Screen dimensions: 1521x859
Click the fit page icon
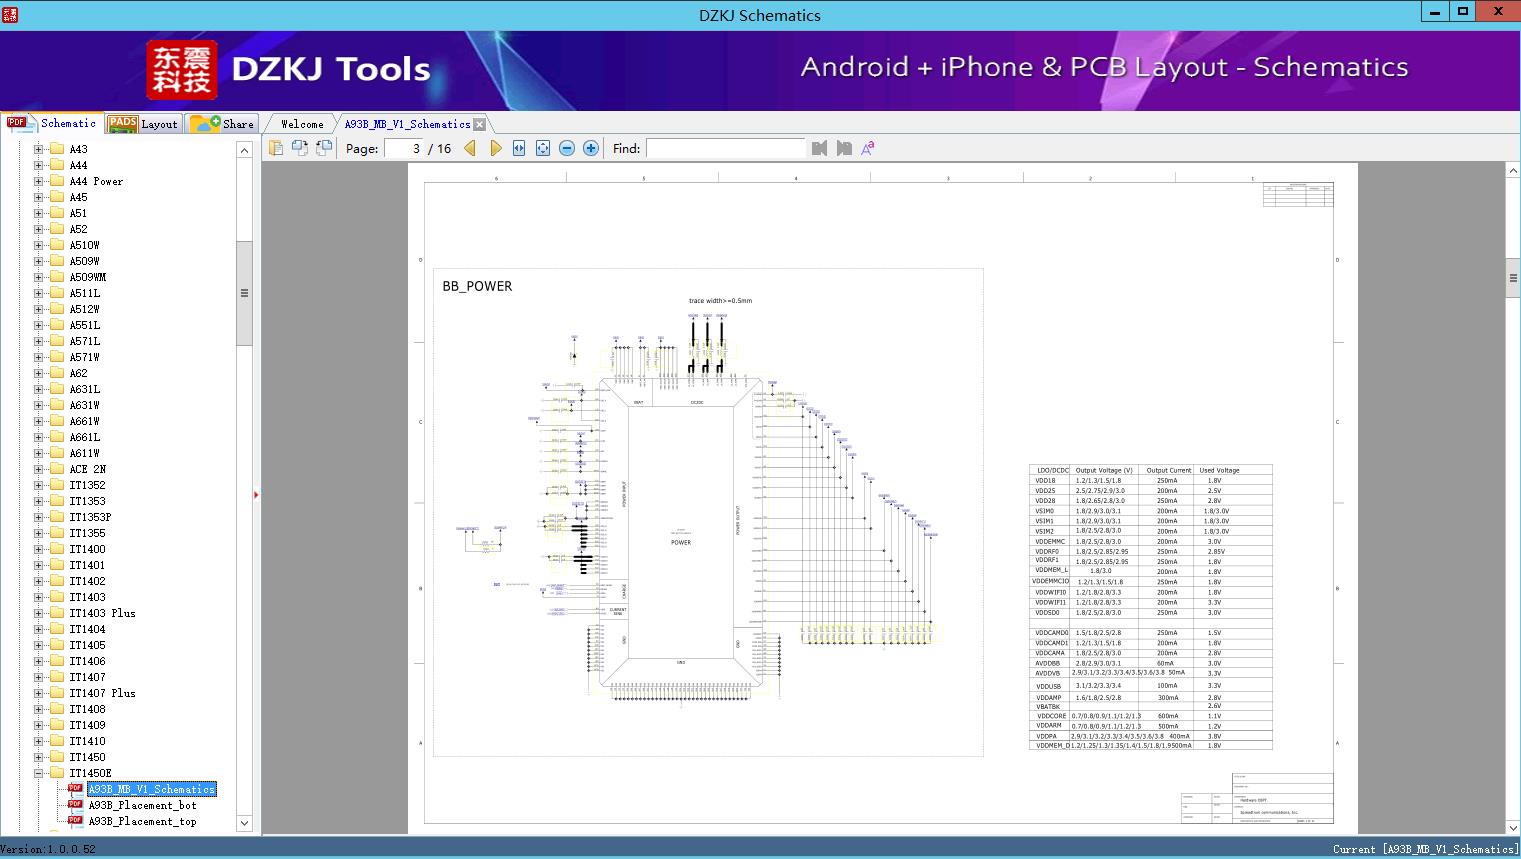click(543, 148)
